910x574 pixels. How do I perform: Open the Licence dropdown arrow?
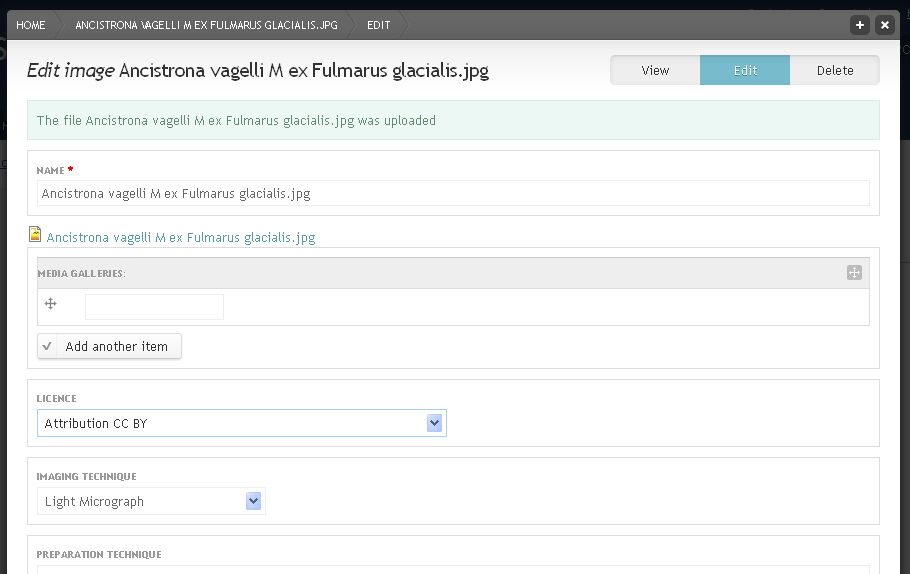tap(434, 423)
